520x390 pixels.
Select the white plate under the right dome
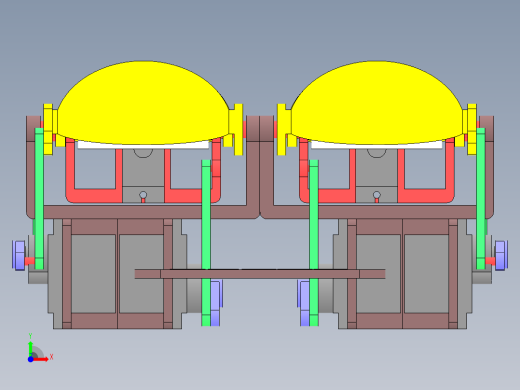point(377,145)
